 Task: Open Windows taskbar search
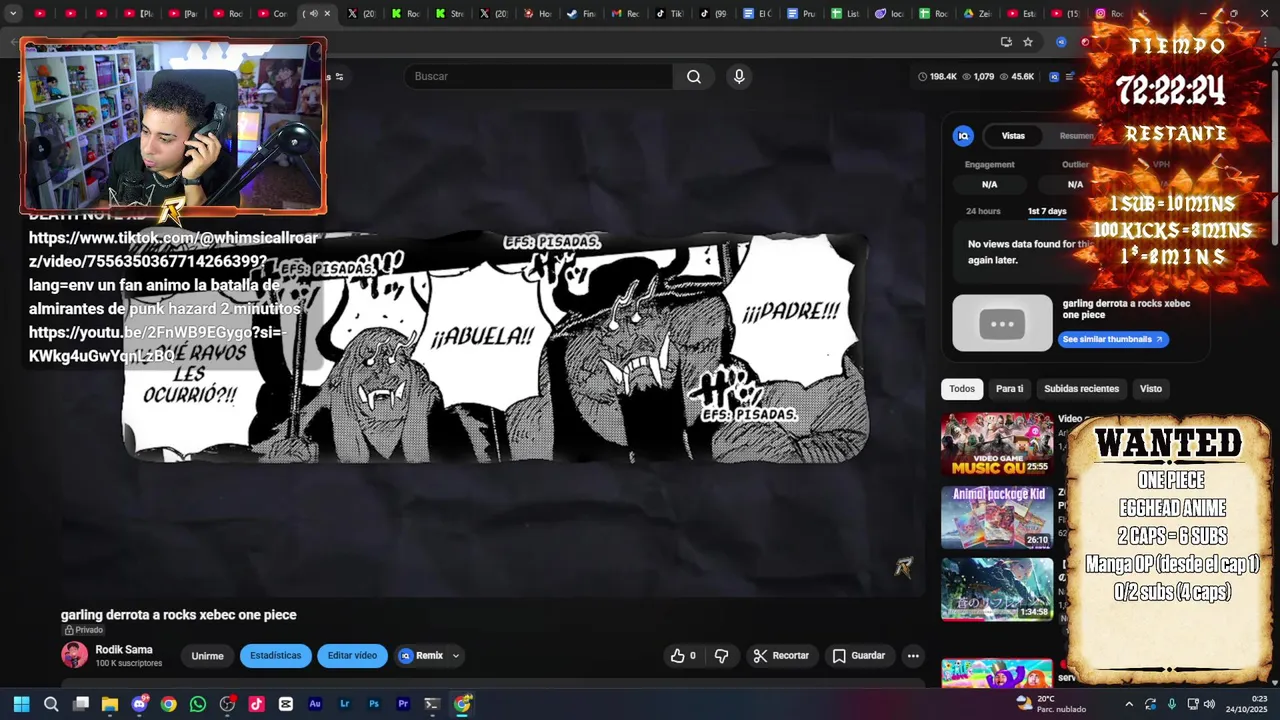(x=51, y=704)
